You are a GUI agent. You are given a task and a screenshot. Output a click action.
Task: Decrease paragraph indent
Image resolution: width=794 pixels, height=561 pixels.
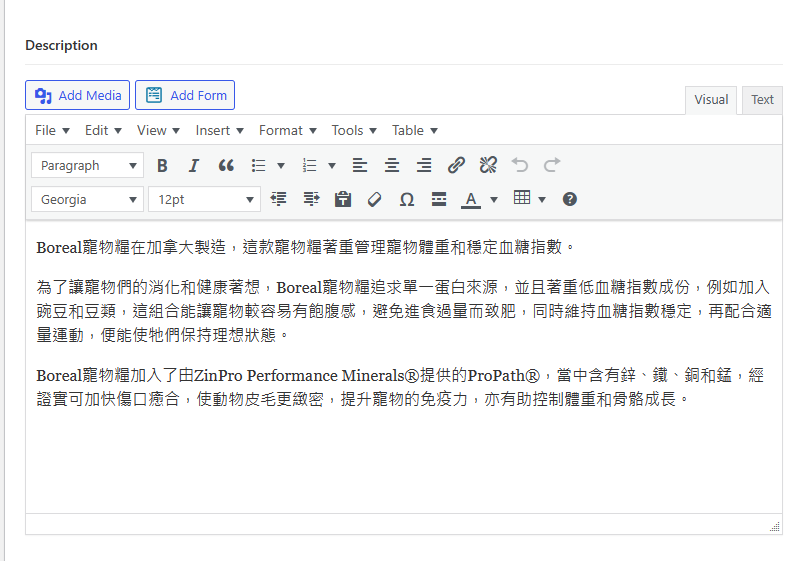click(x=279, y=199)
